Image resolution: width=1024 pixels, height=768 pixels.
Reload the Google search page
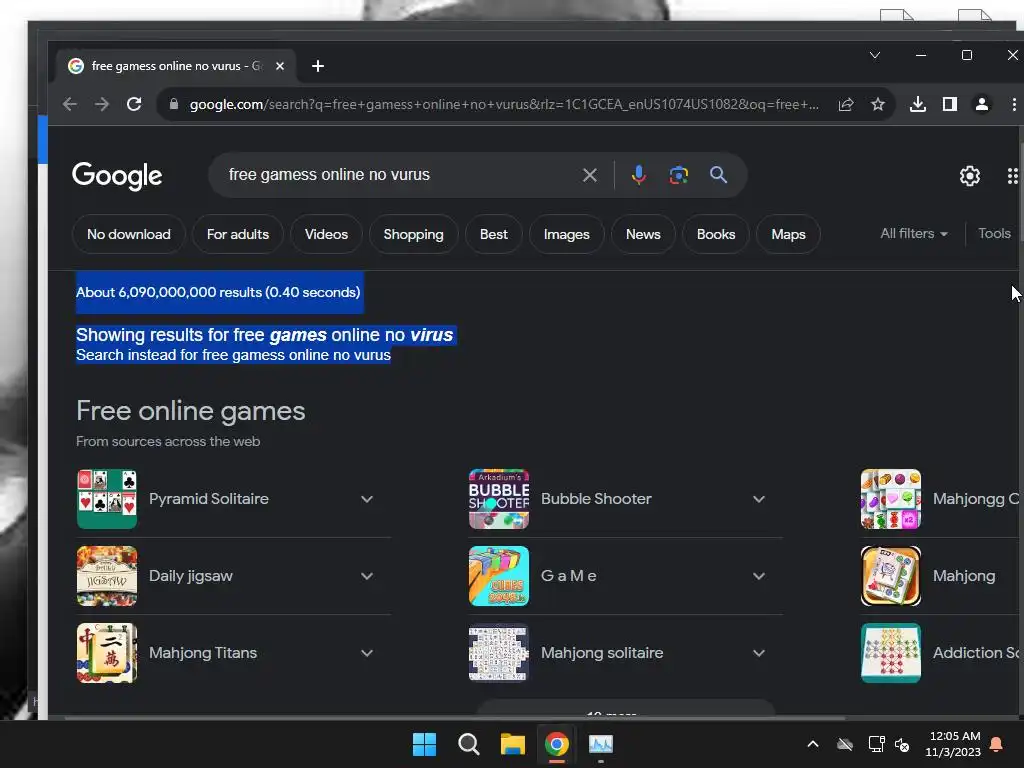(x=134, y=104)
